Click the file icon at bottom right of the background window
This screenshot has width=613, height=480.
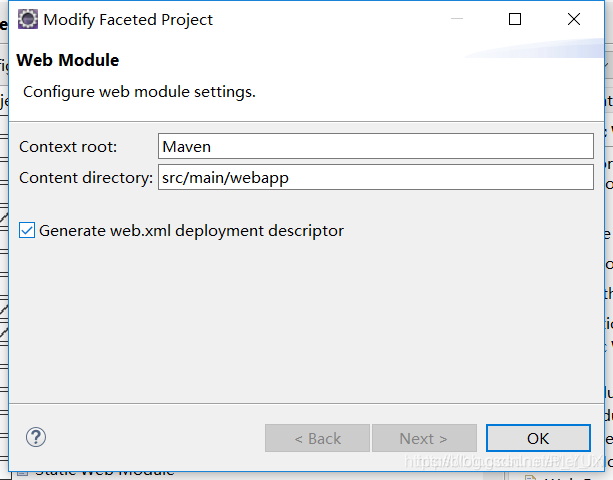pyautogui.click(x=530, y=477)
